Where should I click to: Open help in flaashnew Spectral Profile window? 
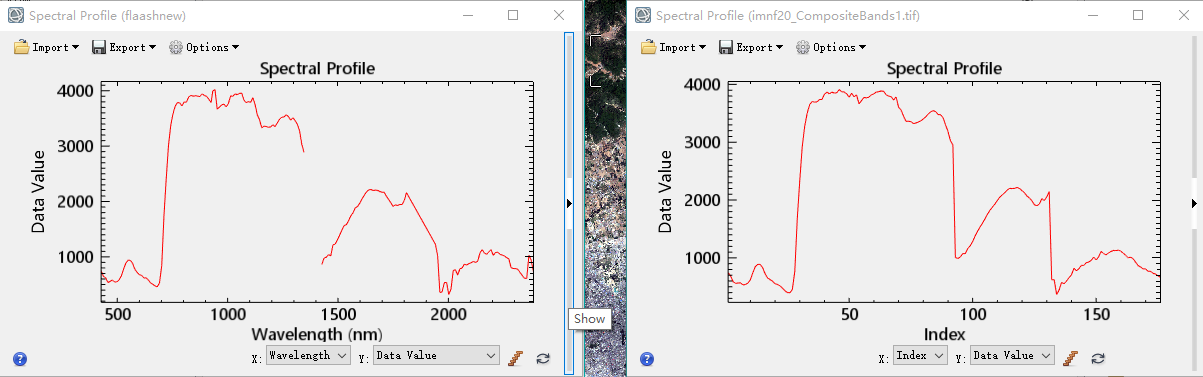(20, 358)
